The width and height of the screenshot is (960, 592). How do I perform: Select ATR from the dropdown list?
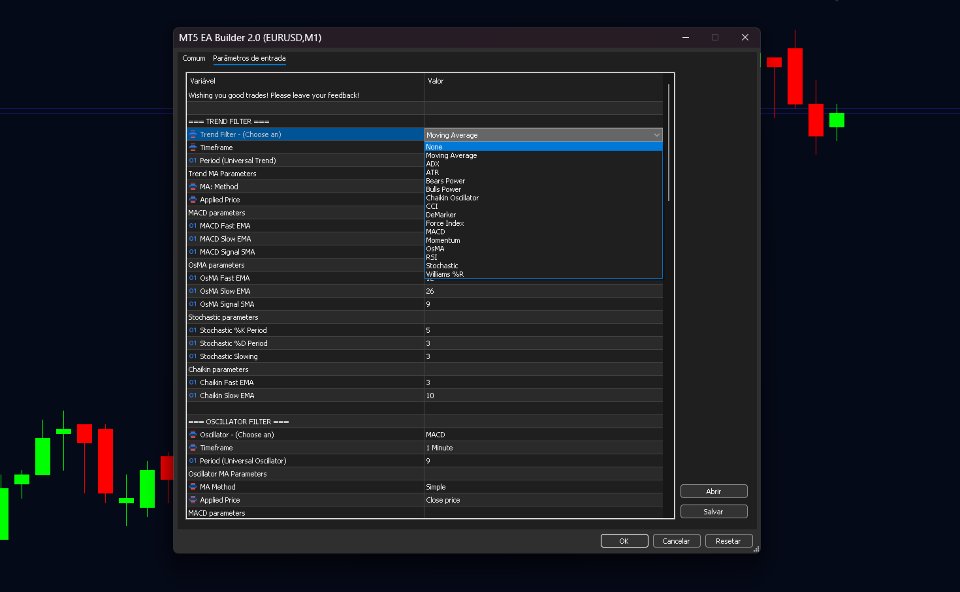pos(543,173)
